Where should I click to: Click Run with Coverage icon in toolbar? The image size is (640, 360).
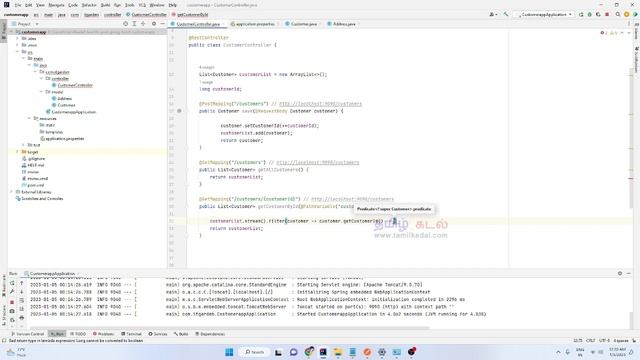[x=598, y=14]
